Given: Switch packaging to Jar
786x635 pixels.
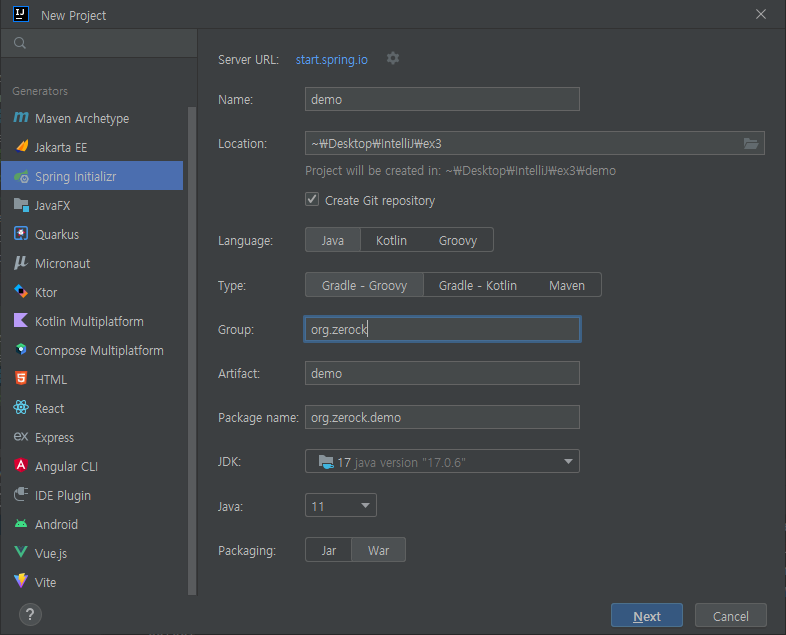Looking at the screenshot, I should [x=329, y=550].
